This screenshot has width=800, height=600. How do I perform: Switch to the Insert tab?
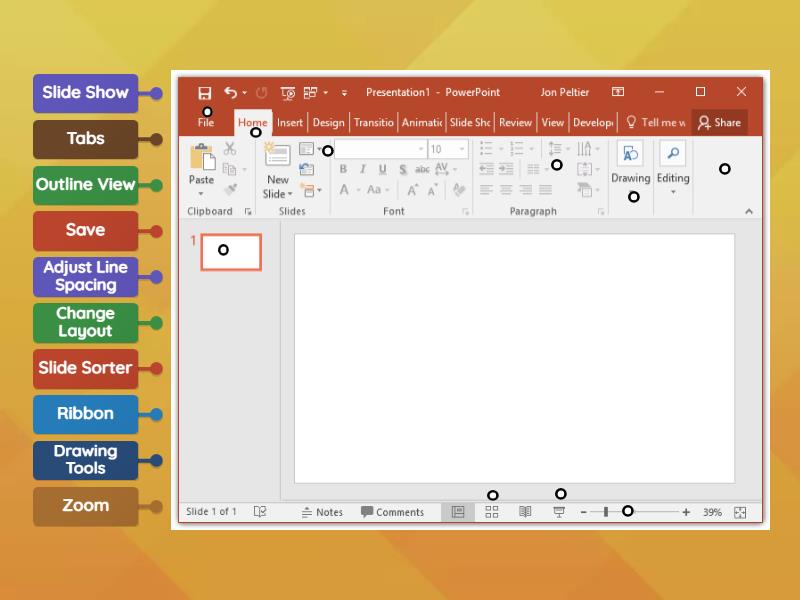point(290,122)
